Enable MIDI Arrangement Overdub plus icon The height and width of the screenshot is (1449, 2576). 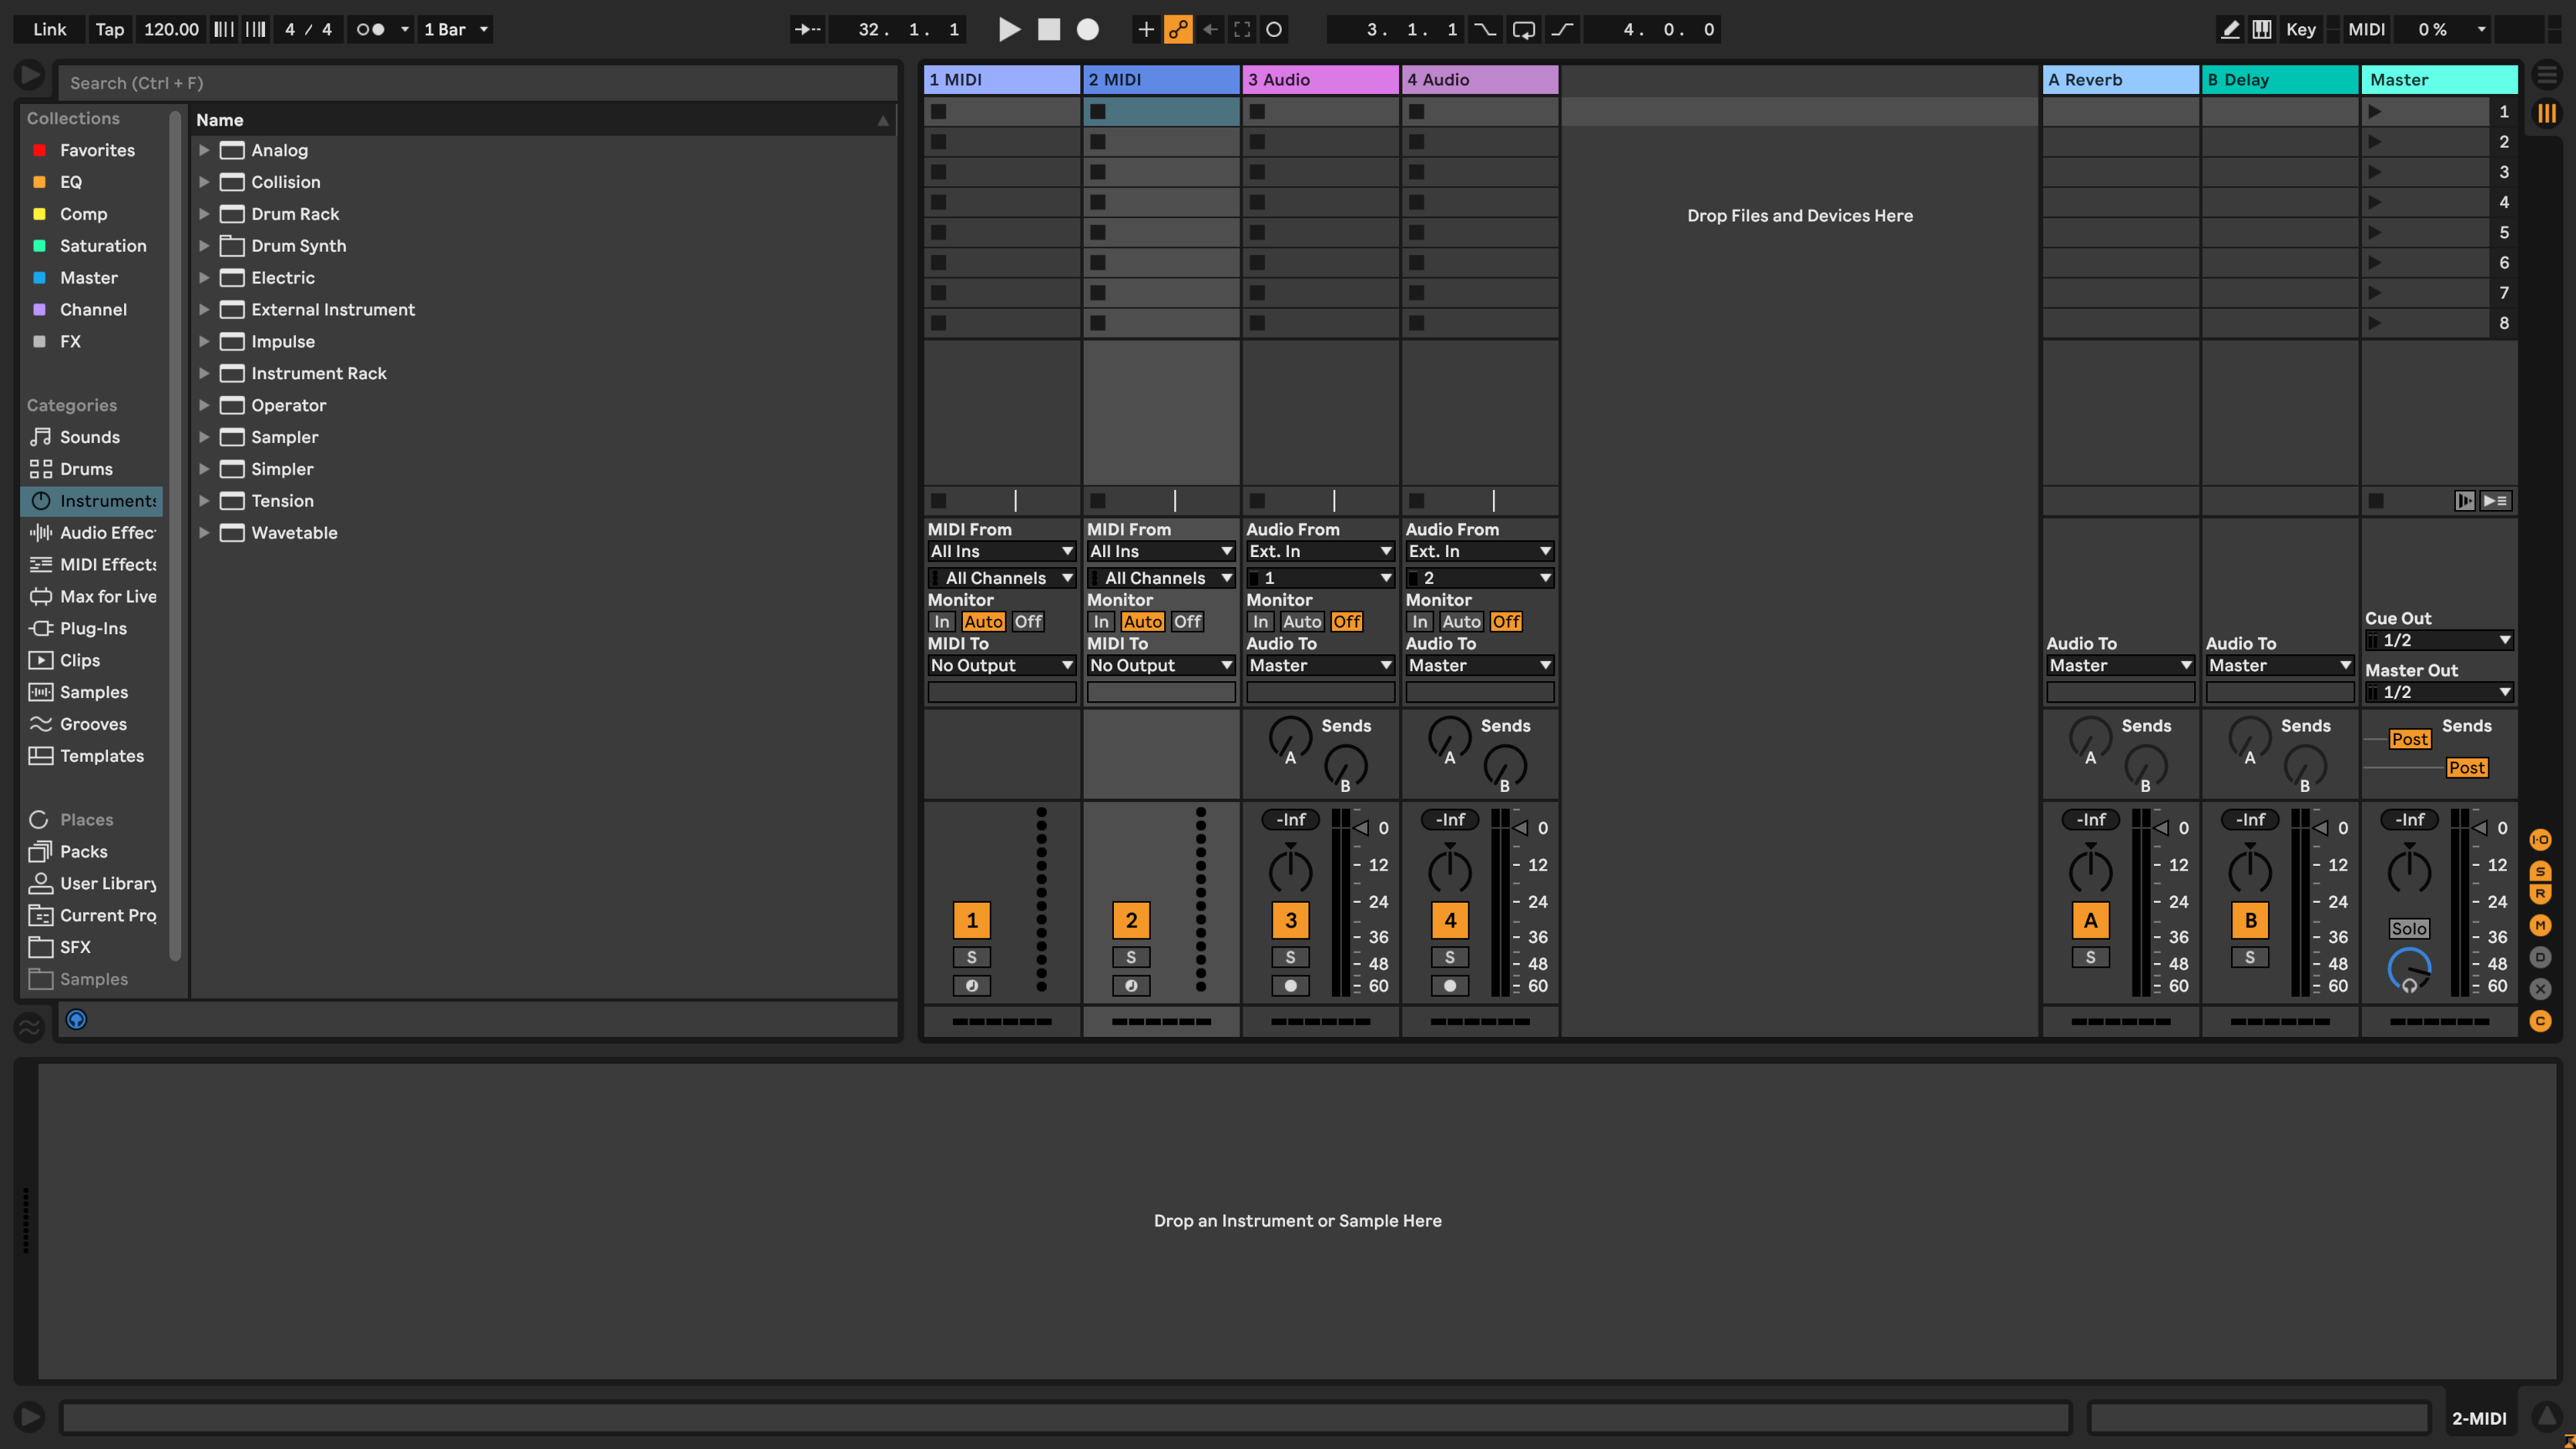pos(1146,29)
